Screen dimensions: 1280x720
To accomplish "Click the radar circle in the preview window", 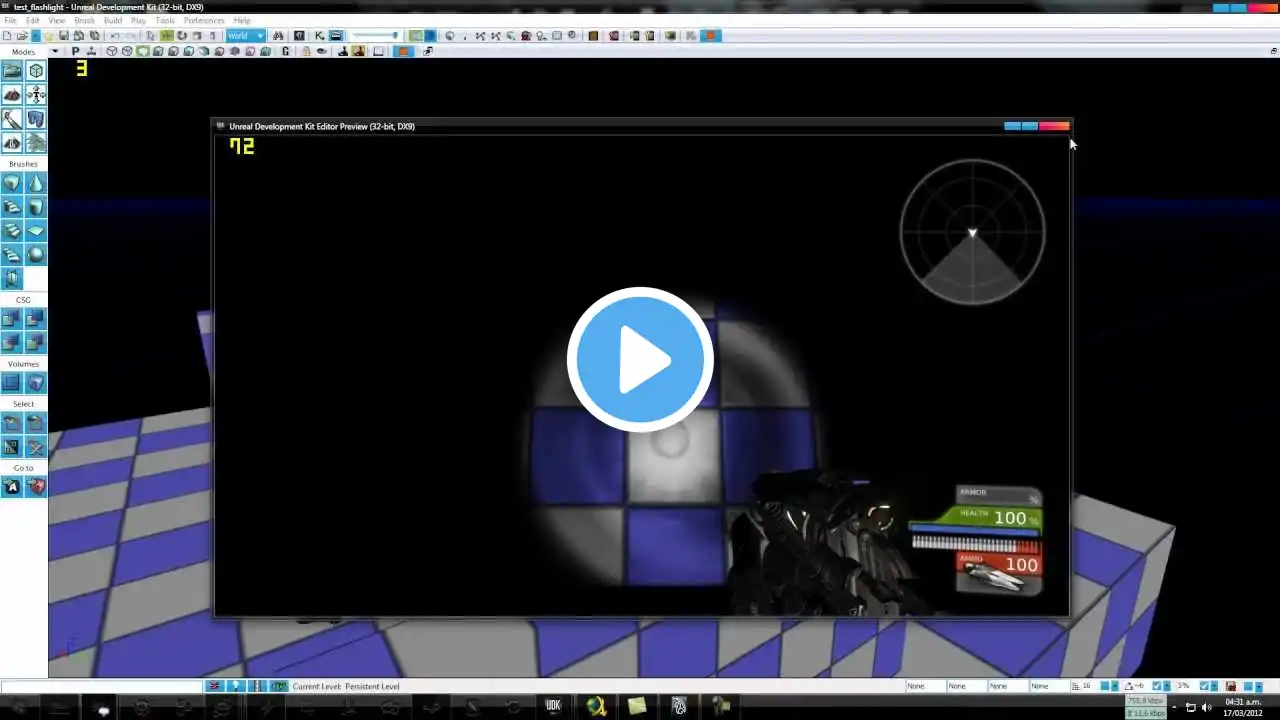I will [972, 232].
